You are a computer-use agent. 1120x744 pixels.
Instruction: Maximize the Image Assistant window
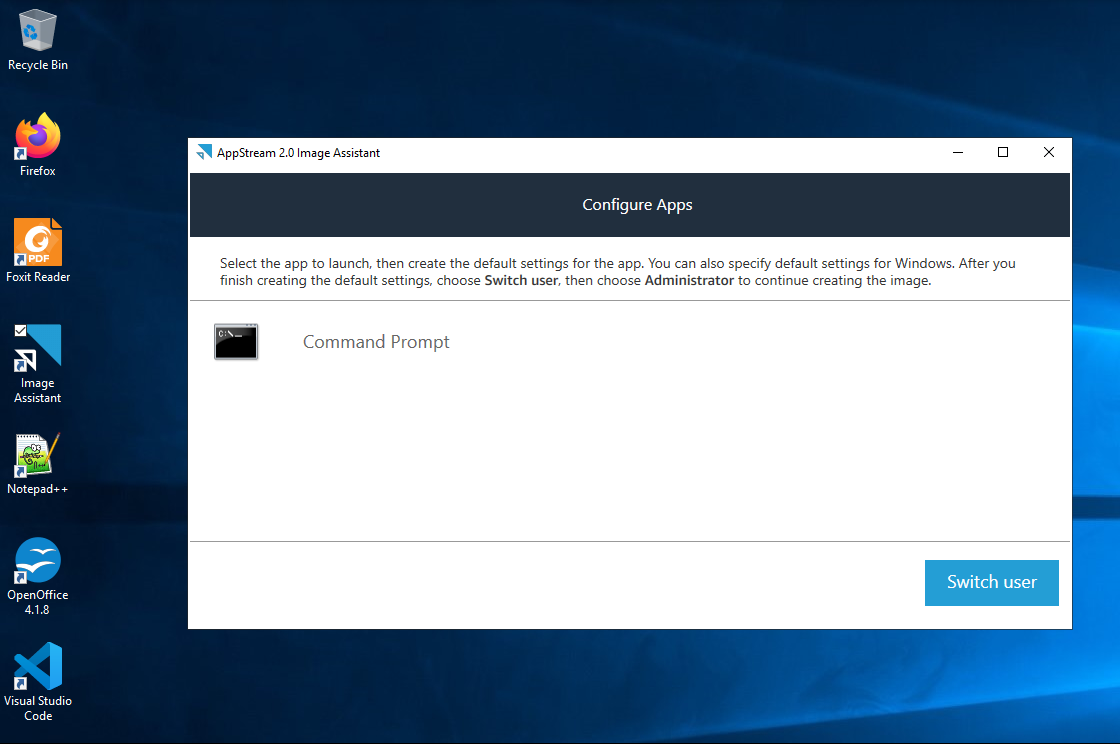pyautogui.click(x=1003, y=152)
